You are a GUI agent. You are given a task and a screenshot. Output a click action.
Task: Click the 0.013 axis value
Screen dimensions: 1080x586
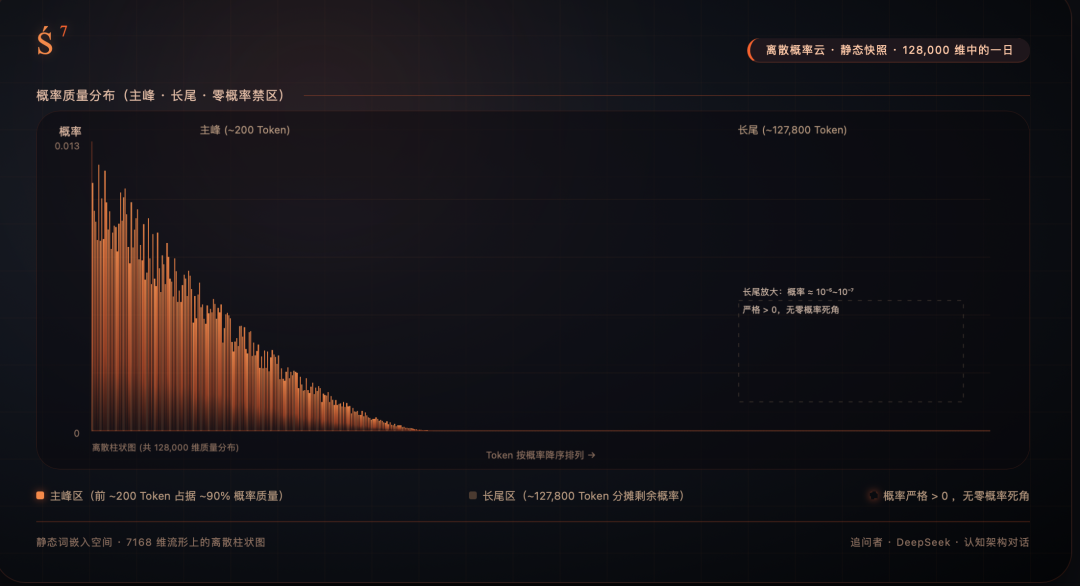tap(67, 146)
